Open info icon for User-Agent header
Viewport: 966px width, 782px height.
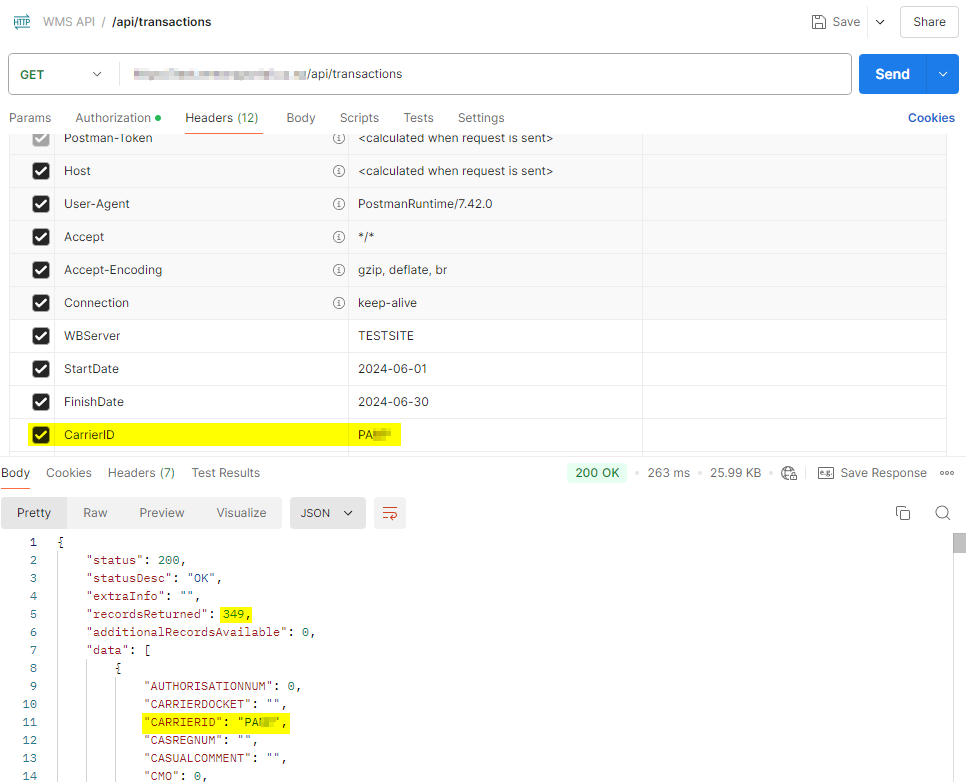pyautogui.click(x=339, y=204)
